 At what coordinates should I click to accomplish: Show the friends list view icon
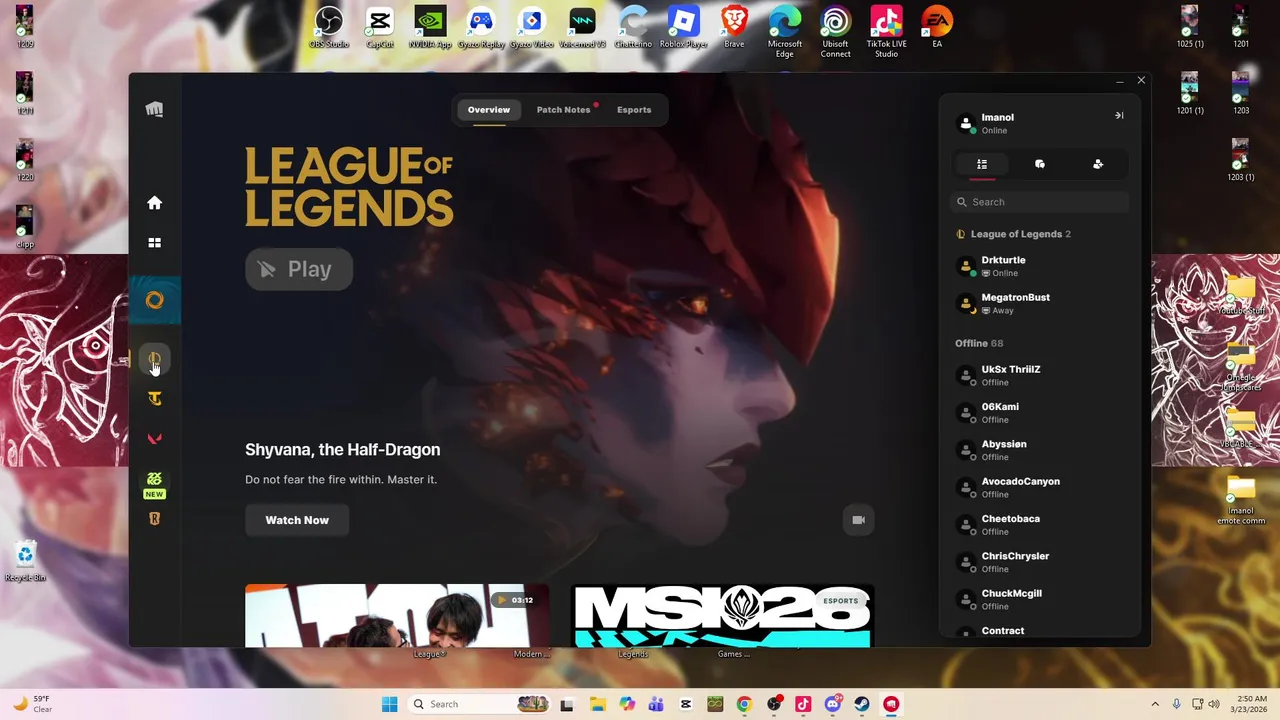(982, 164)
